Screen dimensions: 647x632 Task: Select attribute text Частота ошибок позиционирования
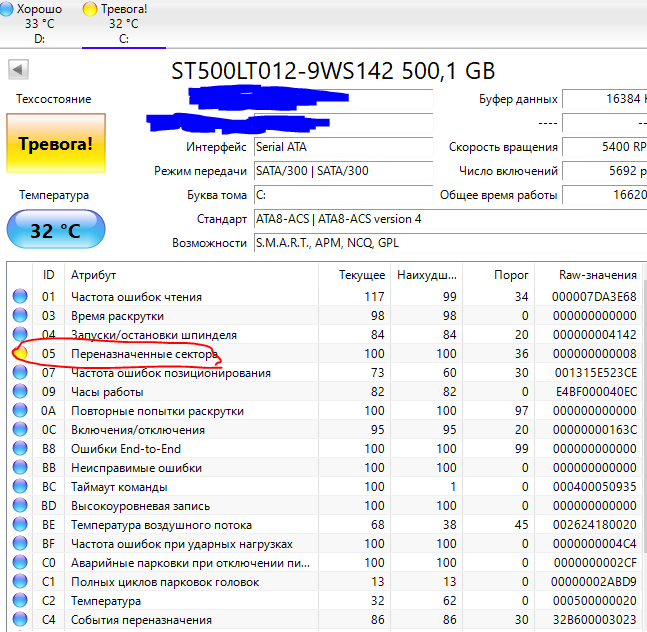[x=171, y=373]
